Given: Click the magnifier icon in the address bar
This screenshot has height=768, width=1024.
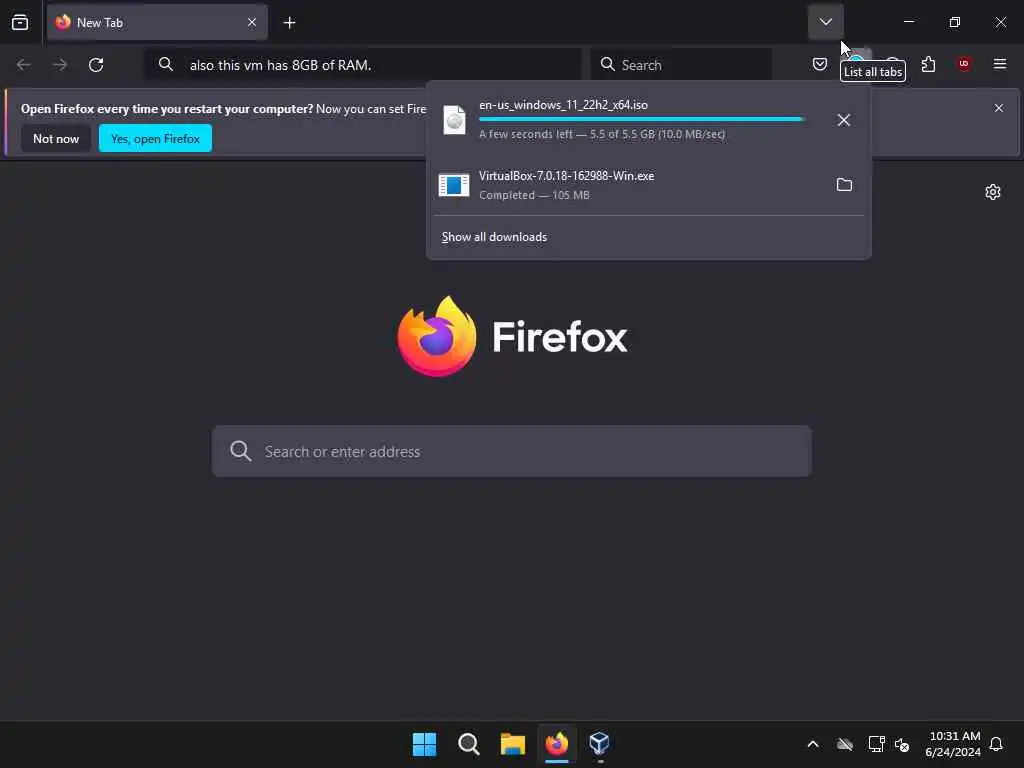Looking at the screenshot, I should pyautogui.click(x=166, y=64).
